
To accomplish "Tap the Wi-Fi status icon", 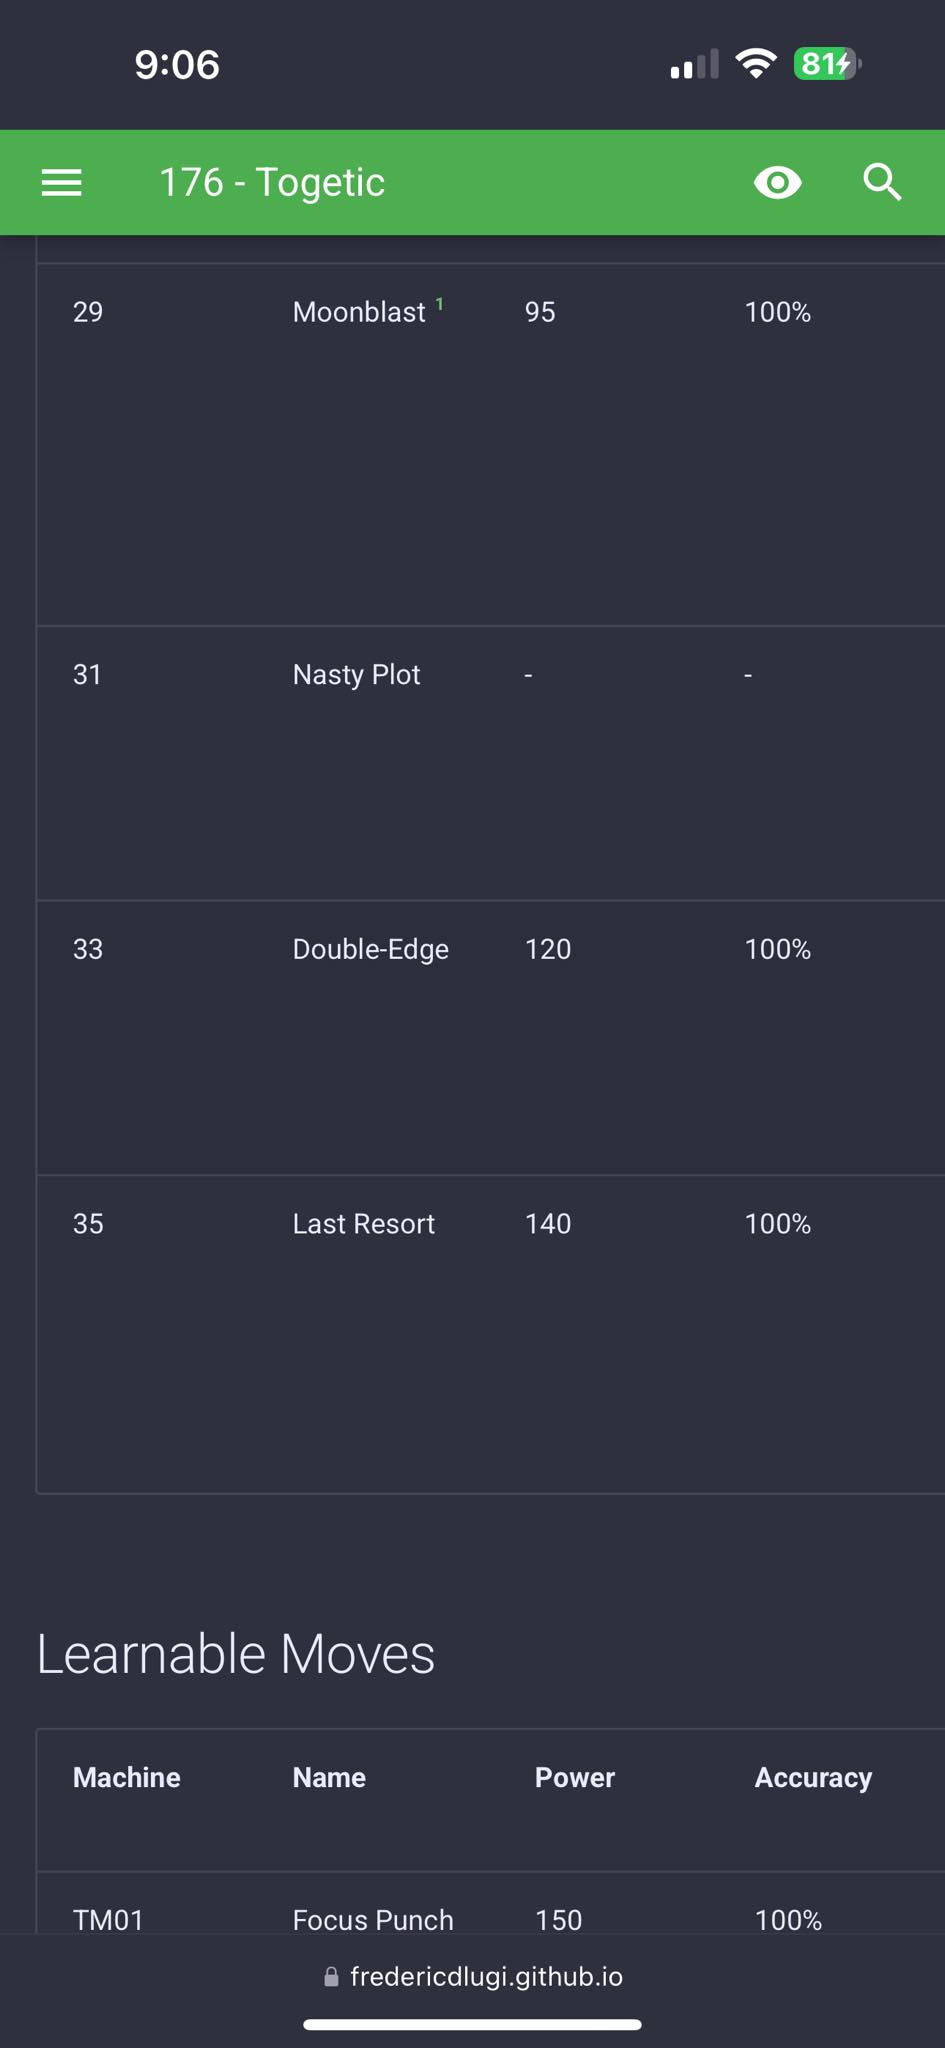I will [x=756, y=65].
